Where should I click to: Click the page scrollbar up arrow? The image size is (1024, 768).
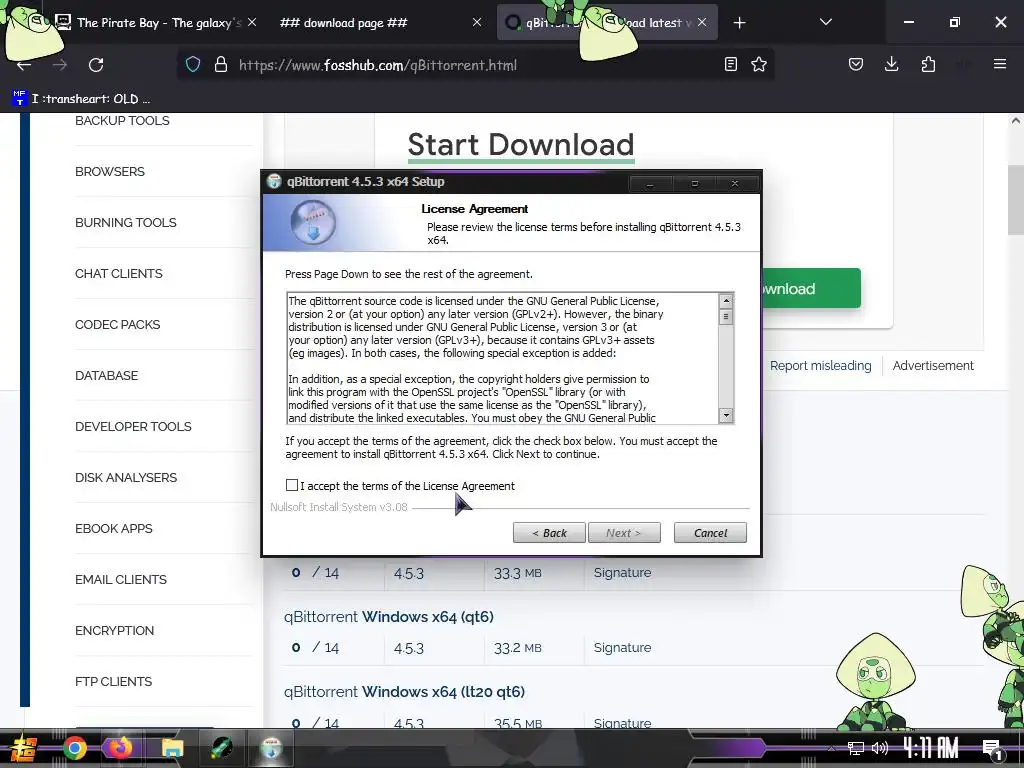1016,121
